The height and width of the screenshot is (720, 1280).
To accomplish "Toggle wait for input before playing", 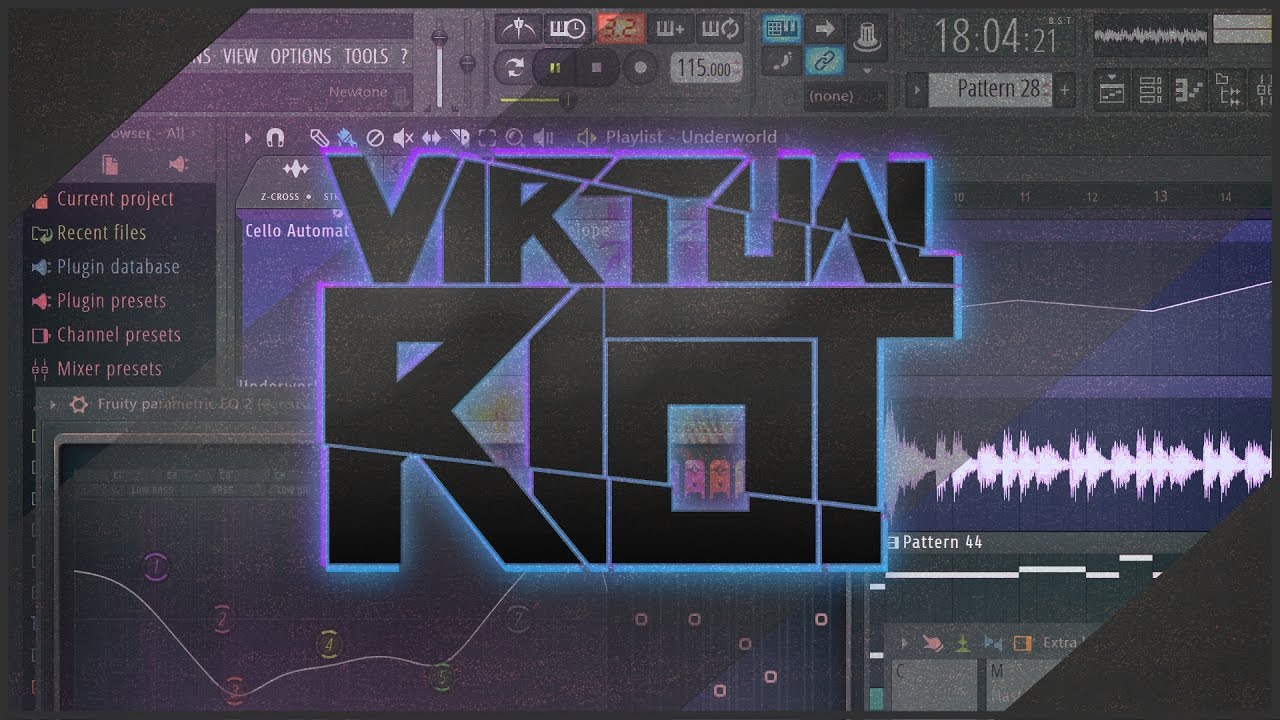I will click(x=567, y=29).
